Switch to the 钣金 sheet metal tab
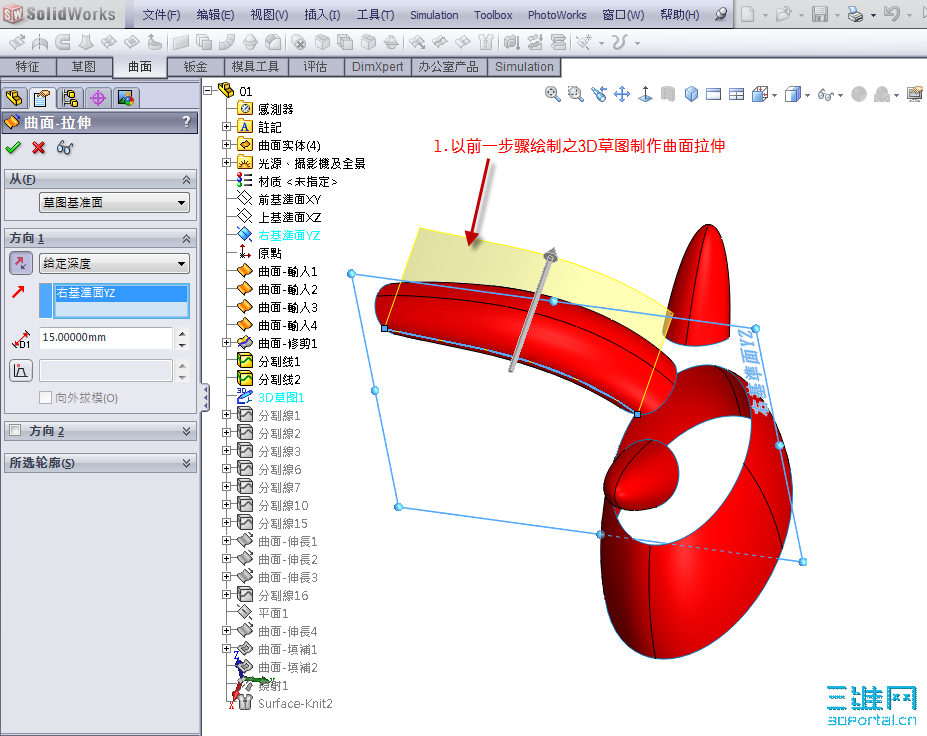The width and height of the screenshot is (927, 736). coord(195,67)
